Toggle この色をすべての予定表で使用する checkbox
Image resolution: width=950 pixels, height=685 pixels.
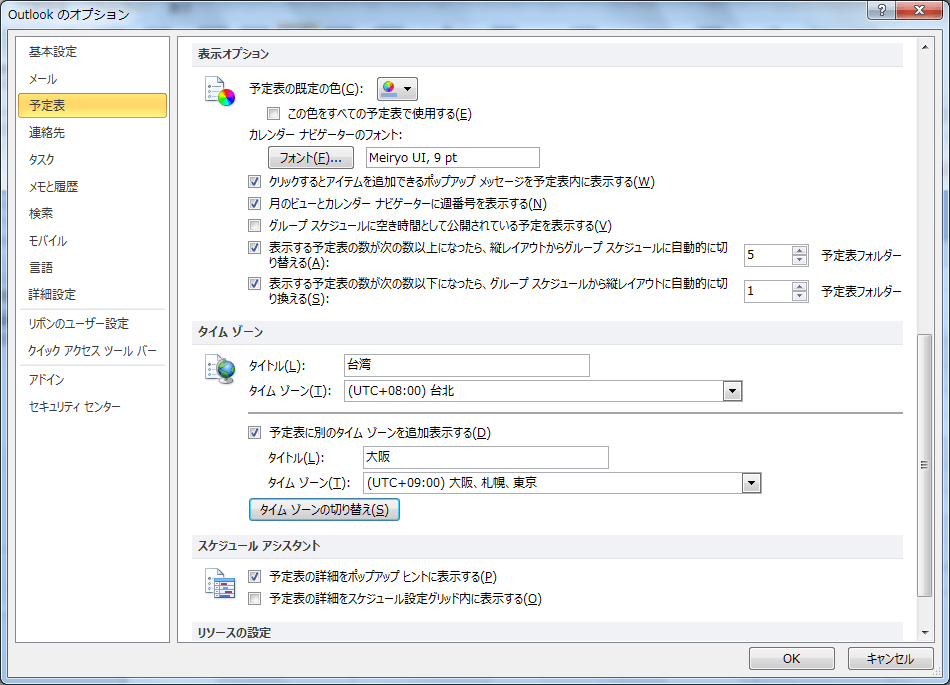(274, 114)
